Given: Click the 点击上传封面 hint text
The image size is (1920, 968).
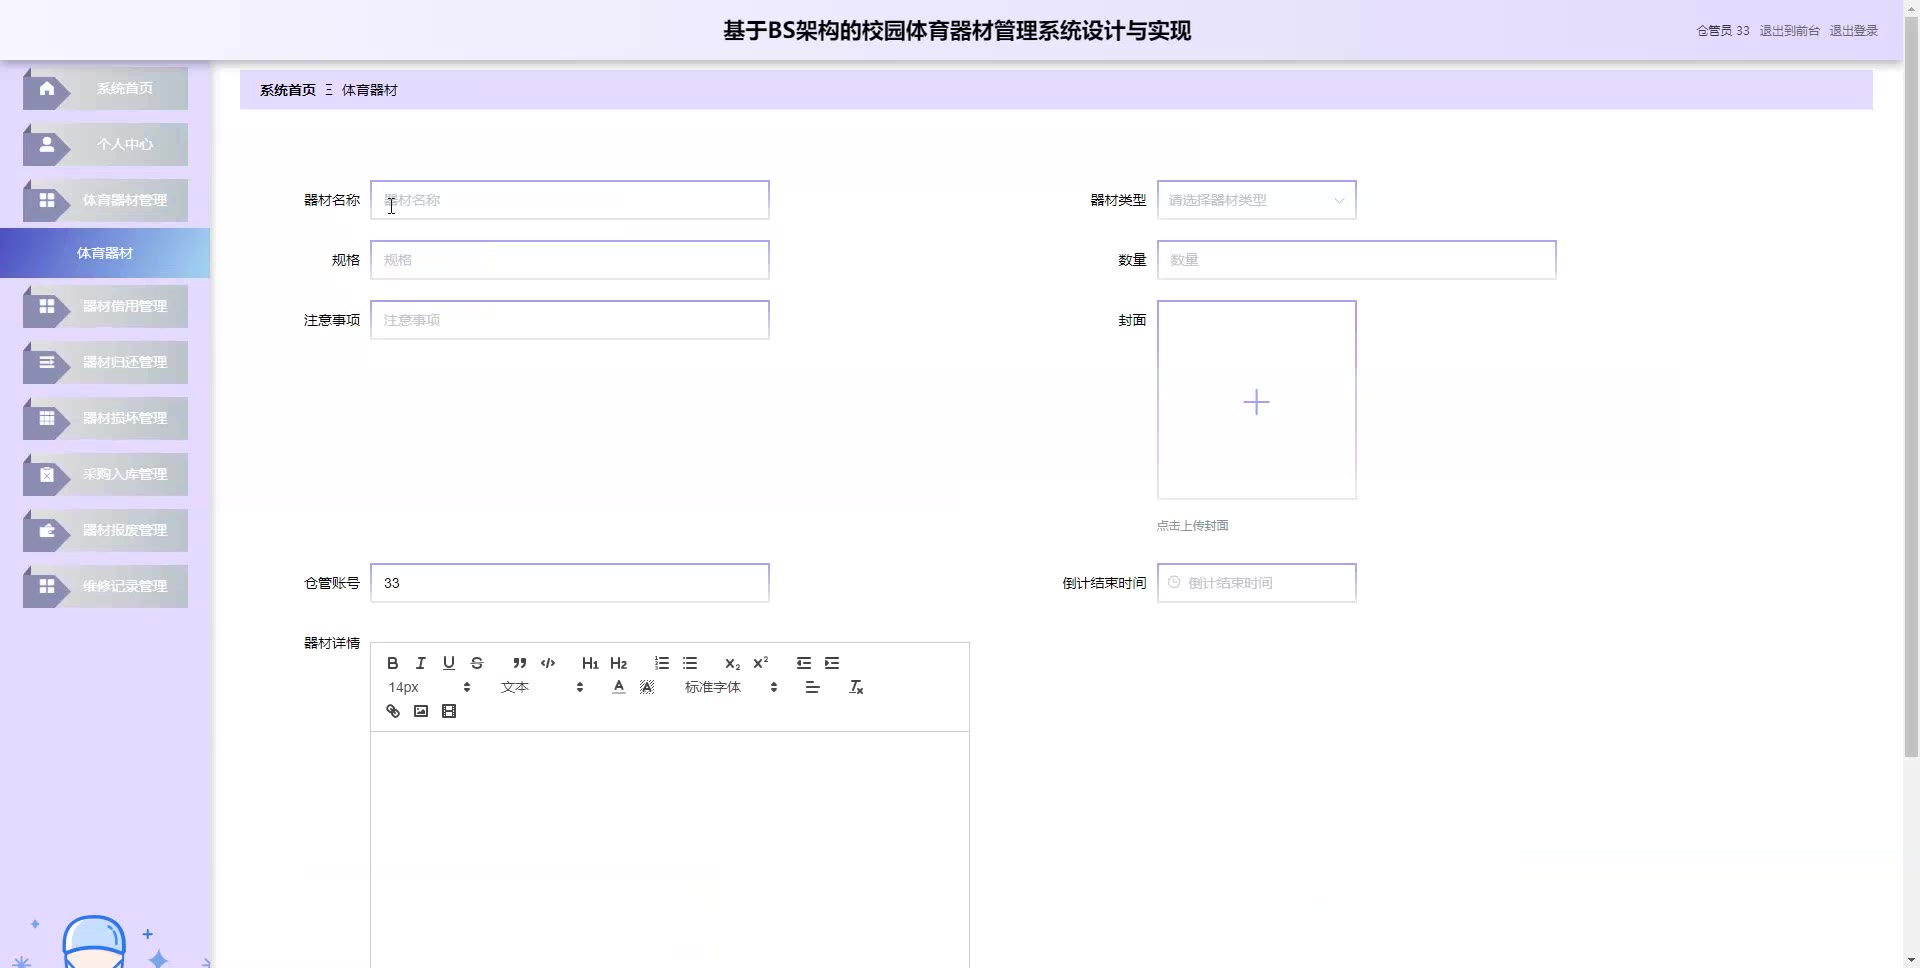Looking at the screenshot, I should (x=1193, y=525).
